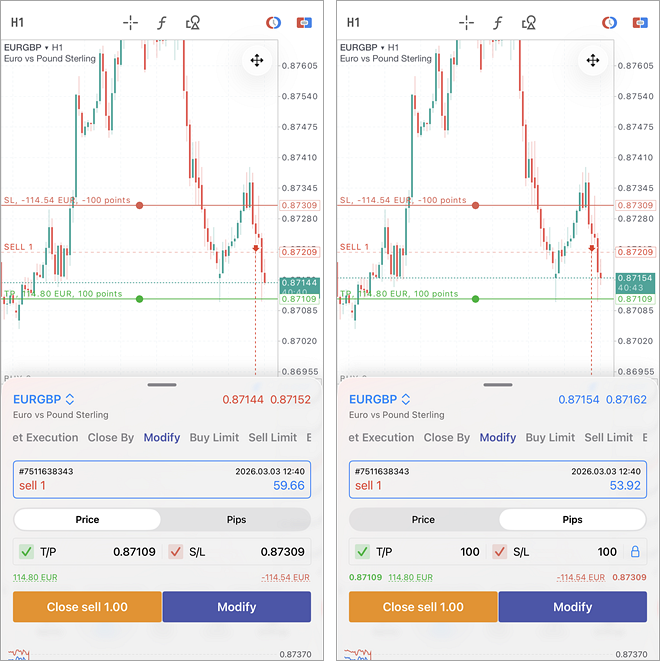Image resolution: width=660 pixels, height=661 pixels.
Task: Switch to Sell Limit tab, left panel
Action: pos(273,438)
